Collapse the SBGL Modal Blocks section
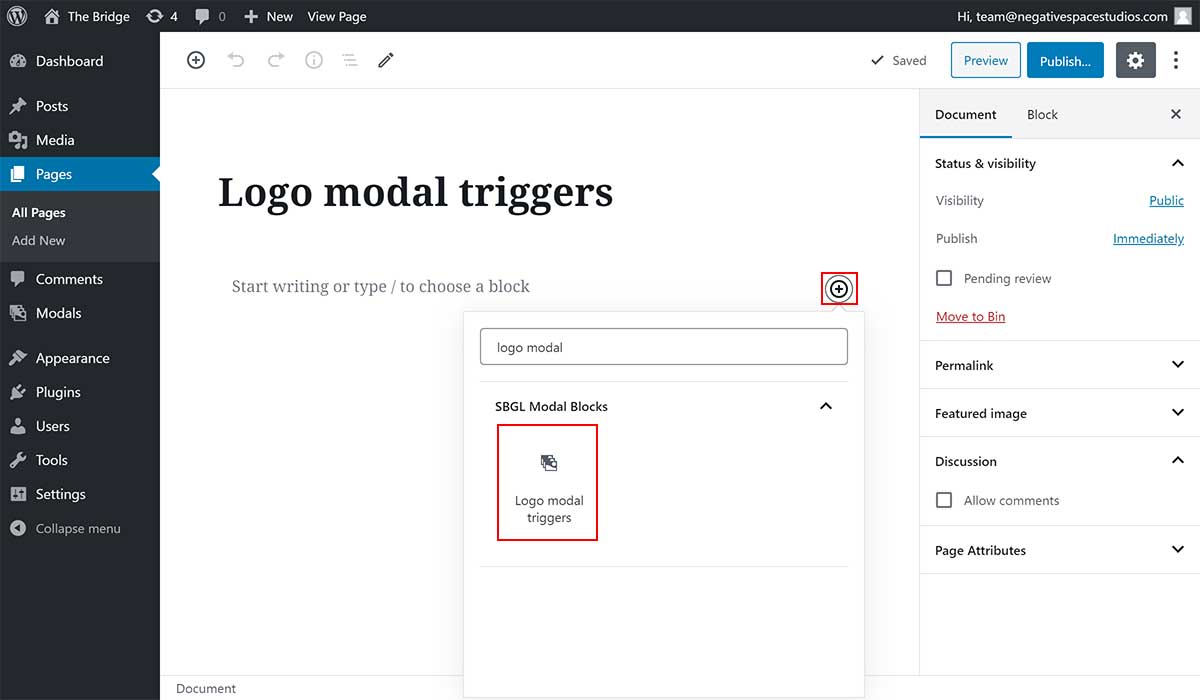Screen dimensions: 1200x700 coord(825,406)
